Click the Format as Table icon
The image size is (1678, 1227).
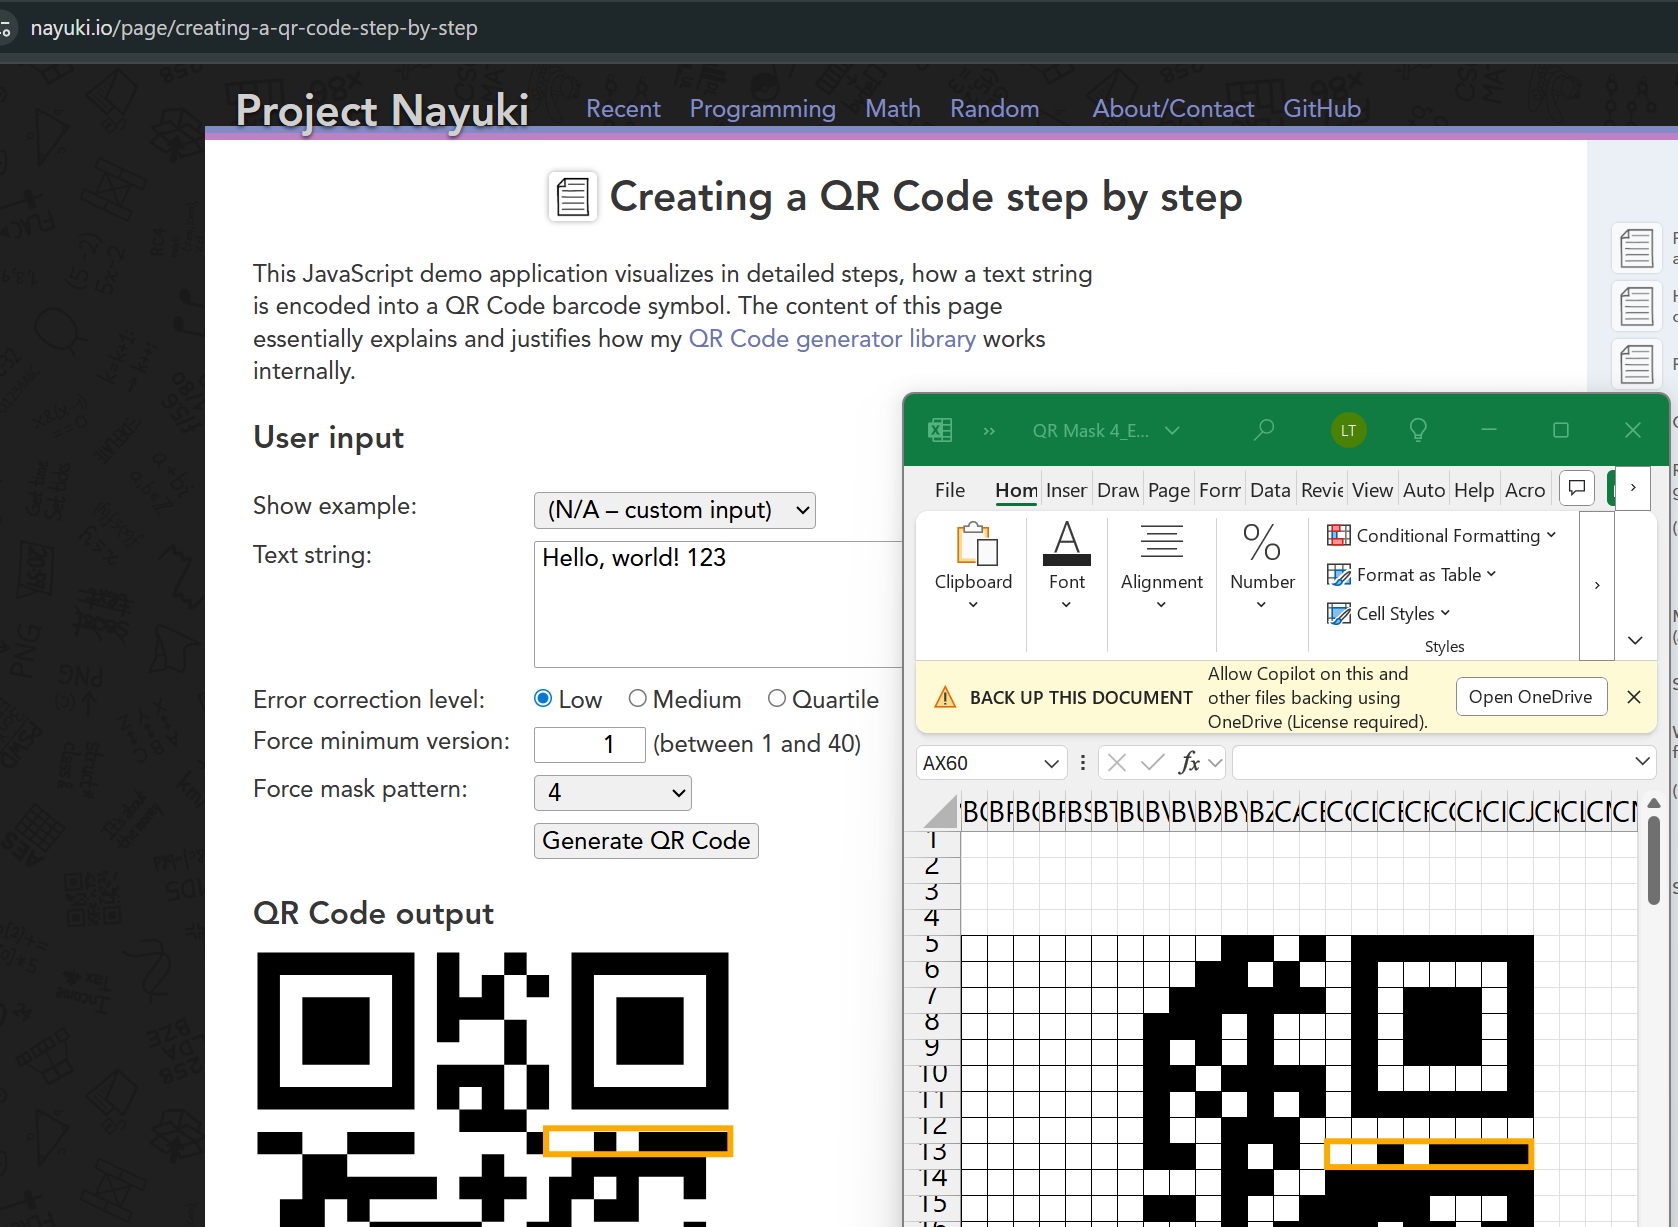(1338, 574)
